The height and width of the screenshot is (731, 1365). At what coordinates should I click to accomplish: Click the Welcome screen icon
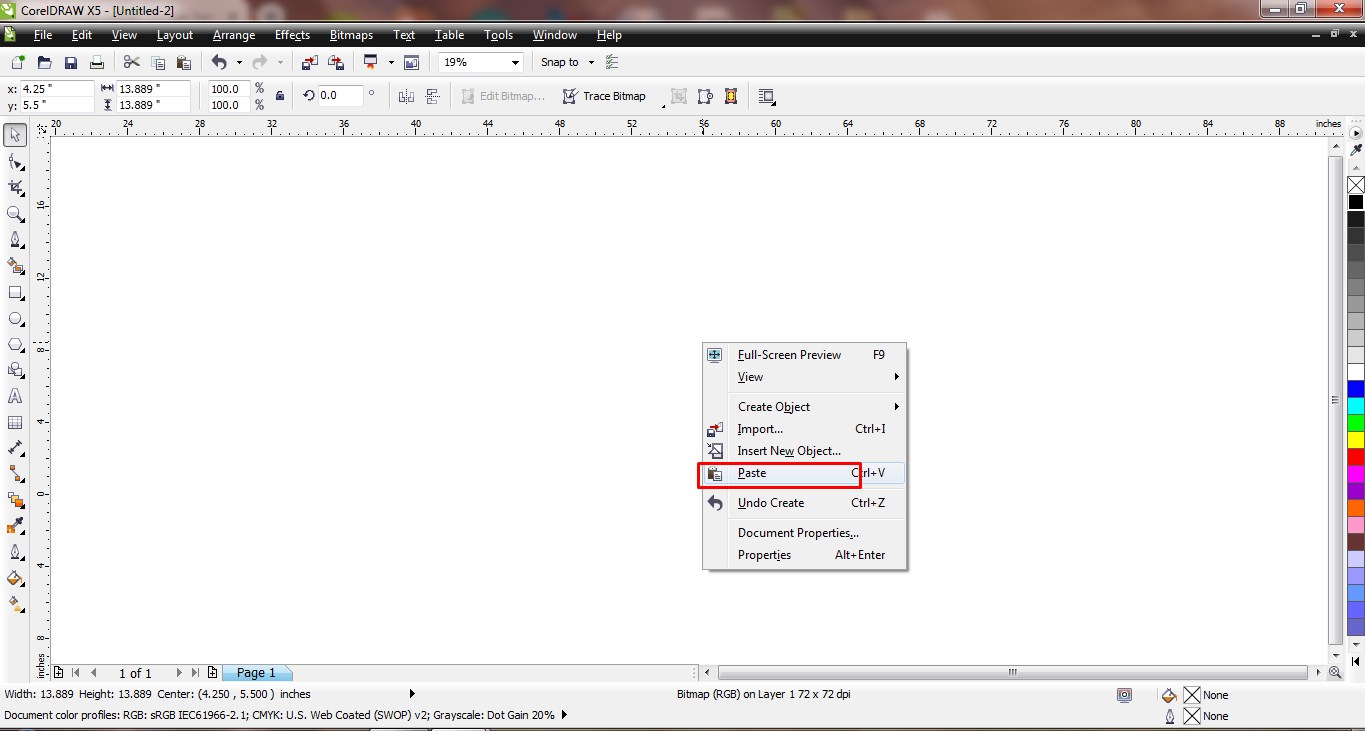411,62
